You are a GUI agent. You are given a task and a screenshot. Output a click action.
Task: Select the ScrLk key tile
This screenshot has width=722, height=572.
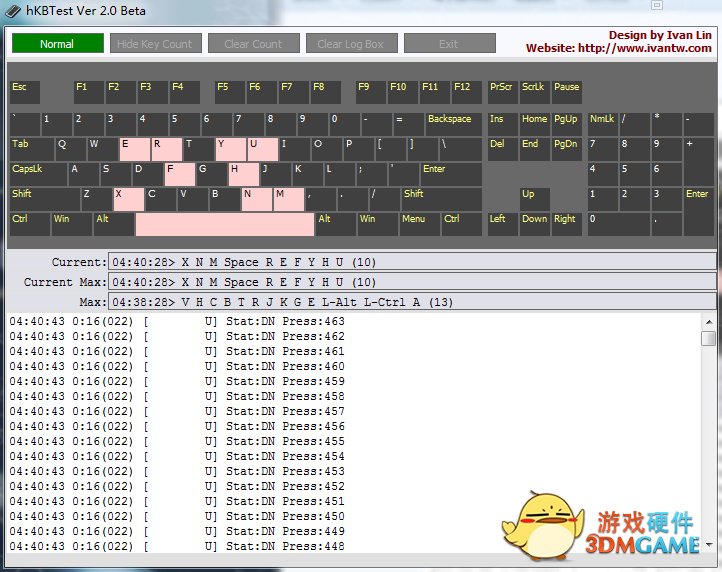coord(535,92)
